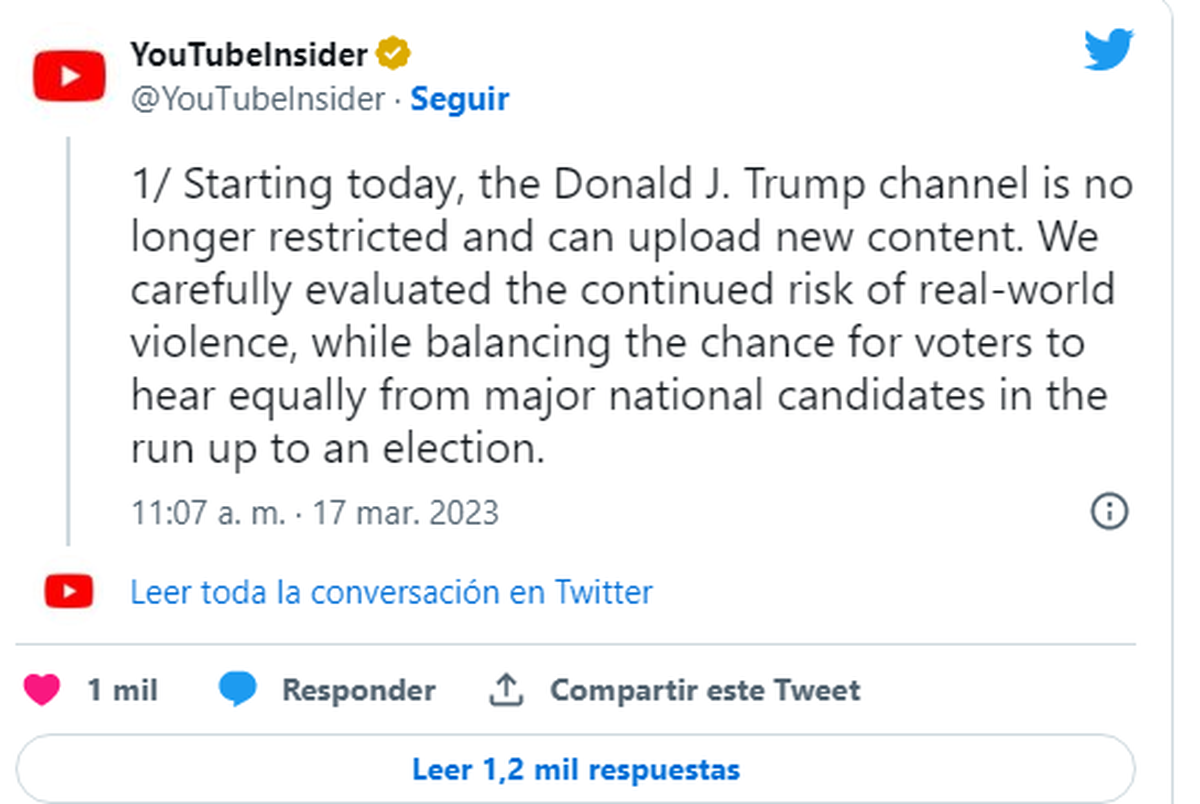
Task: Click the blue reply bubble icon
Action: (x=237, y=690)
